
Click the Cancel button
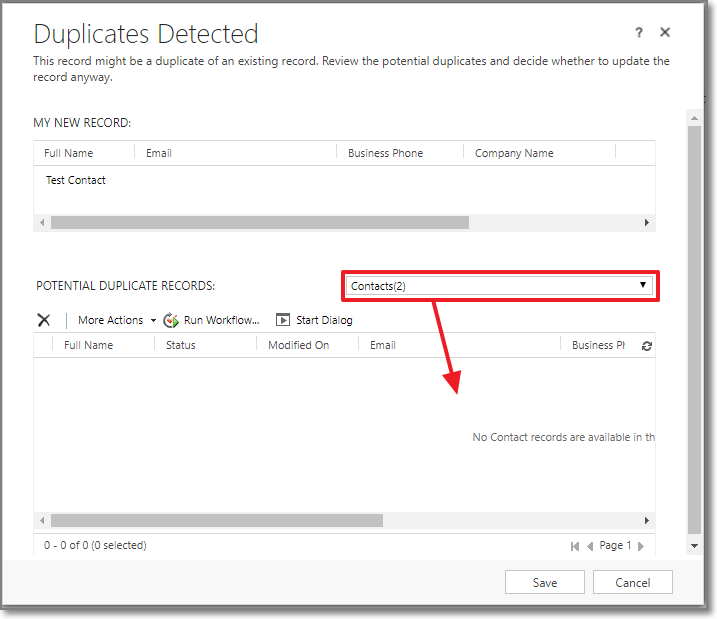pyautogui.click(x=632, y=582)
